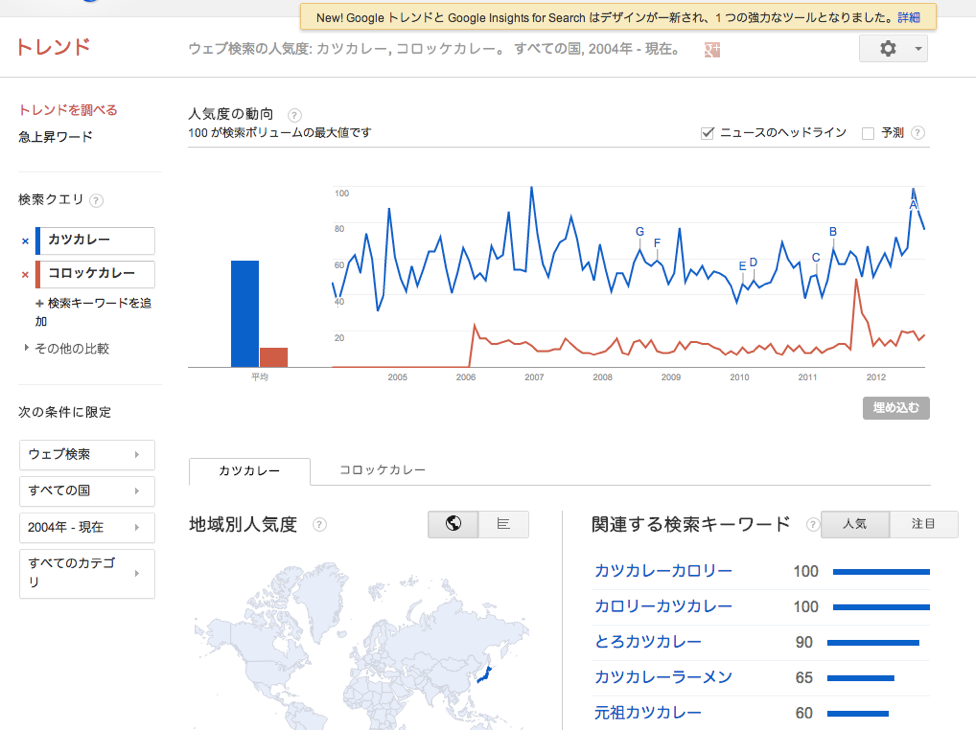Enable the 予測 forecast checkbox

tap(868, 133)
